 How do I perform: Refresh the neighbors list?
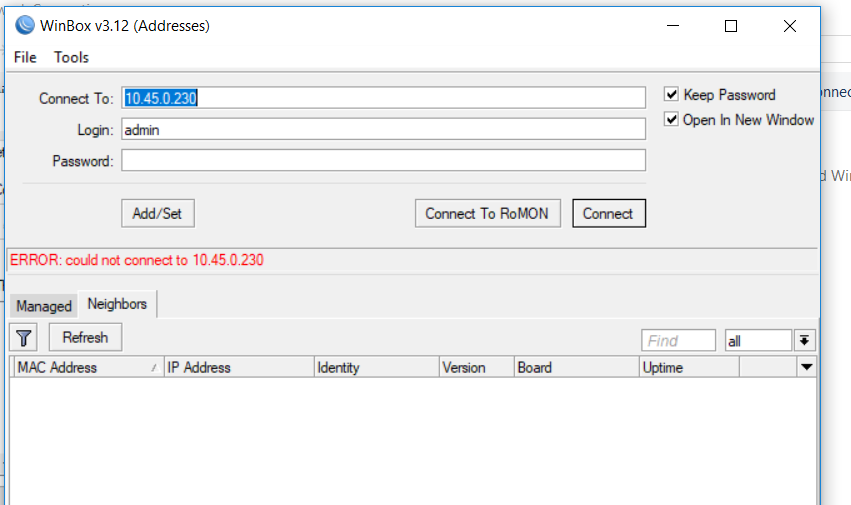pos(85,337)
